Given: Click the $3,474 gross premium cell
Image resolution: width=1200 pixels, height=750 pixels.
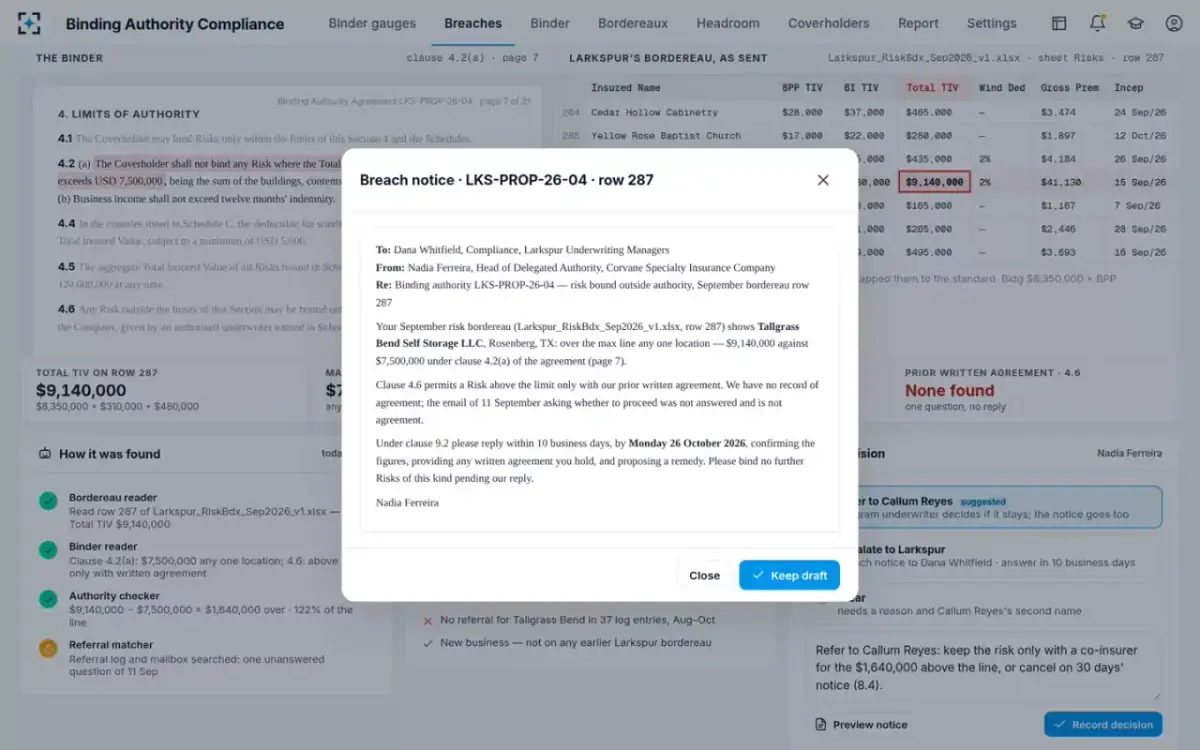Looking at the screenshot, I should click(x=1058, y=112).
